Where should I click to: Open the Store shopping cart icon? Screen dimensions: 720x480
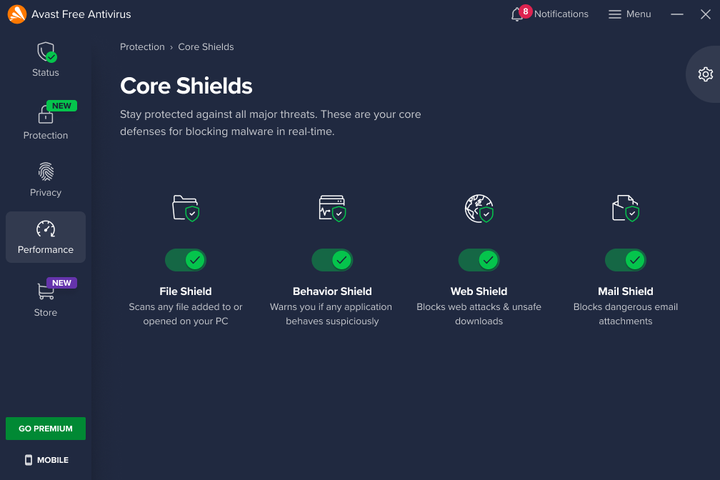[45, 291]
